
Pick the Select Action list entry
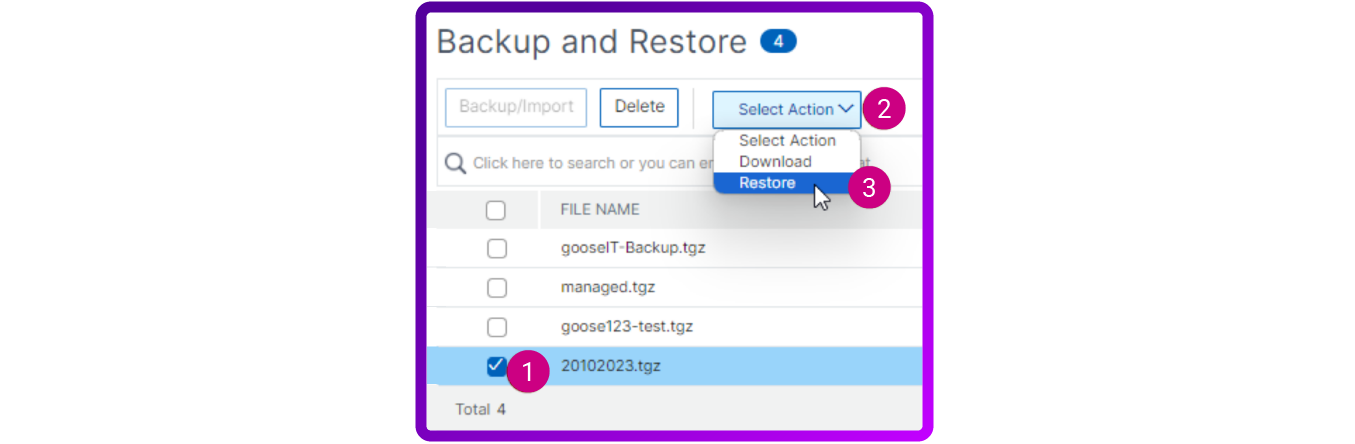point(786,141)
